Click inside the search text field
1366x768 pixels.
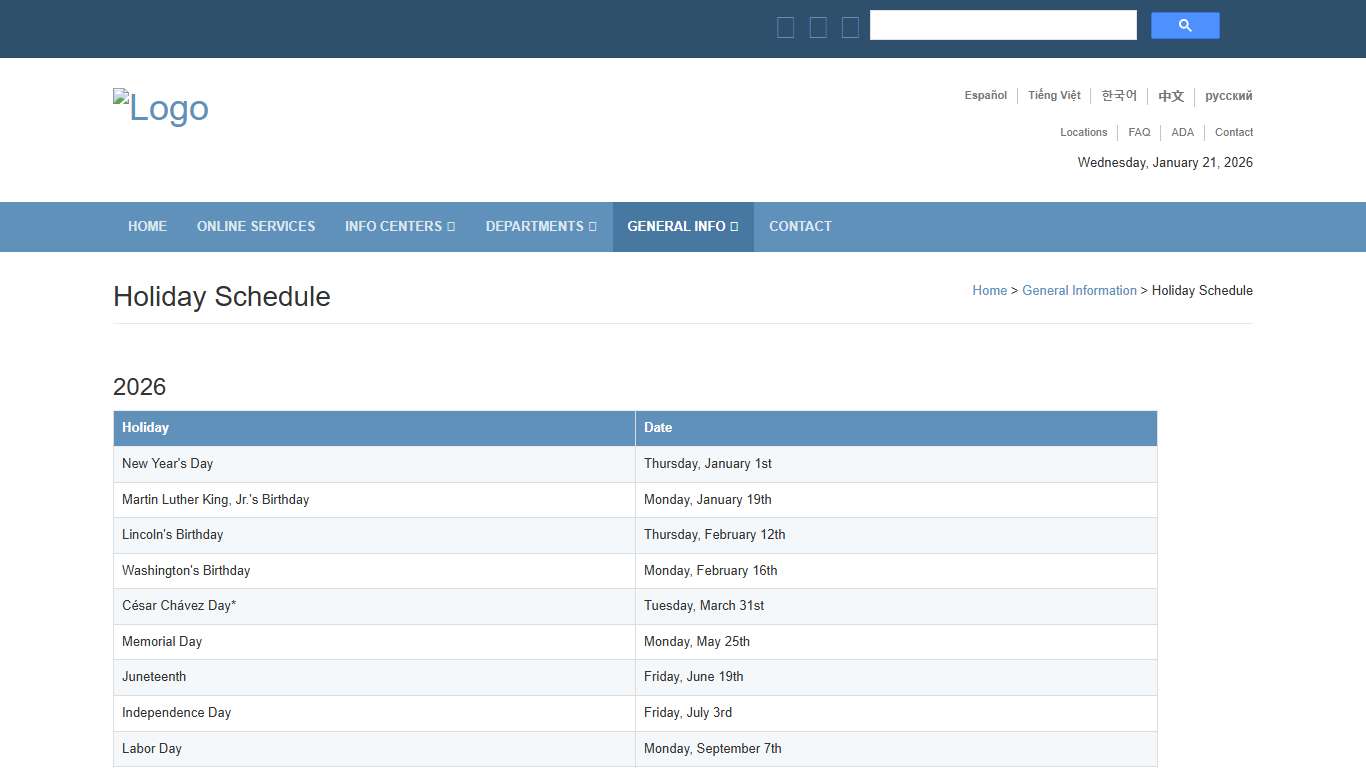(x=1003, y=26)
